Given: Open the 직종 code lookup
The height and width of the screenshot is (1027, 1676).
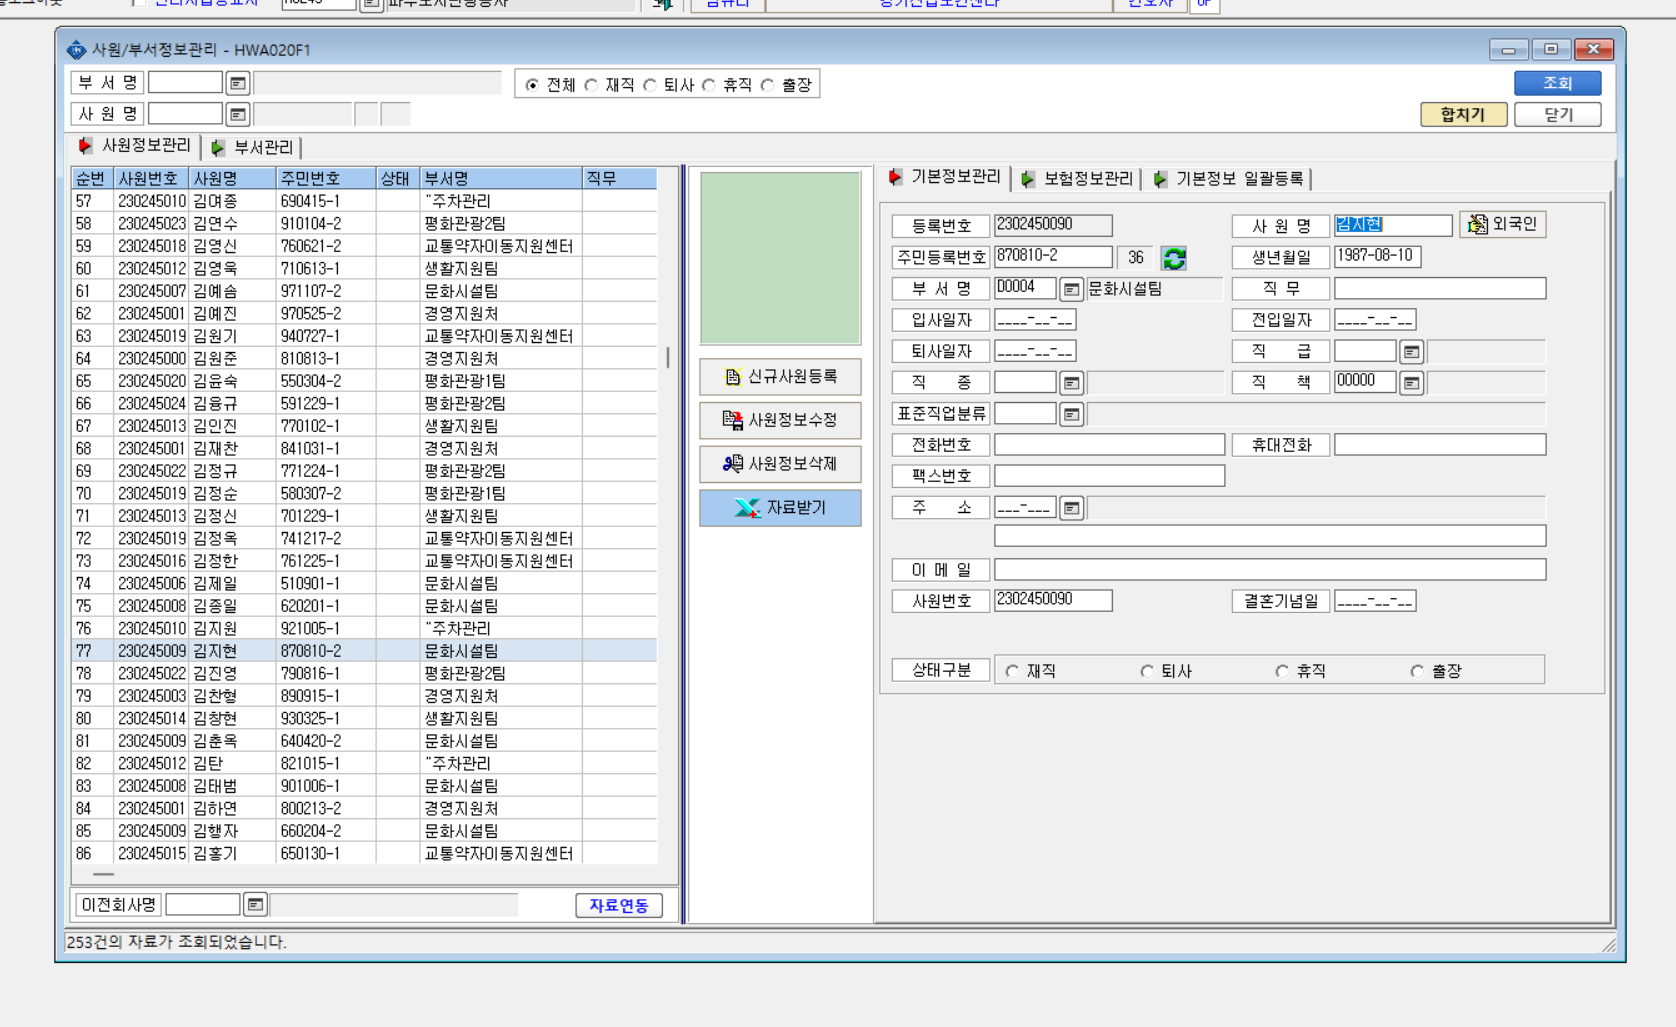Looking at the screenshot, I should [1071, 383].
